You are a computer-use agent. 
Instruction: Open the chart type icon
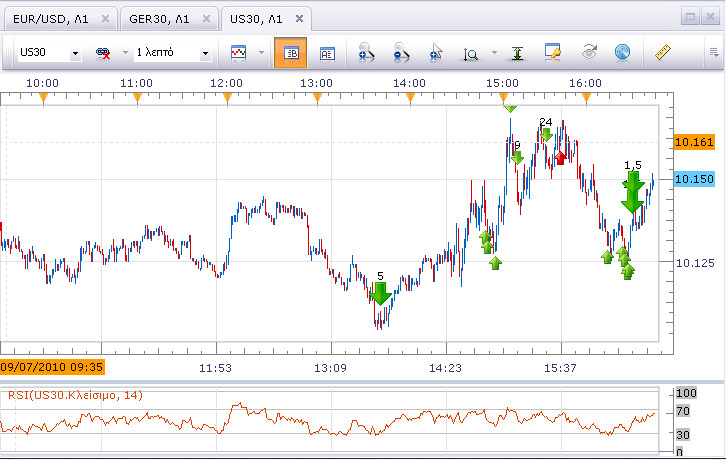238,53
